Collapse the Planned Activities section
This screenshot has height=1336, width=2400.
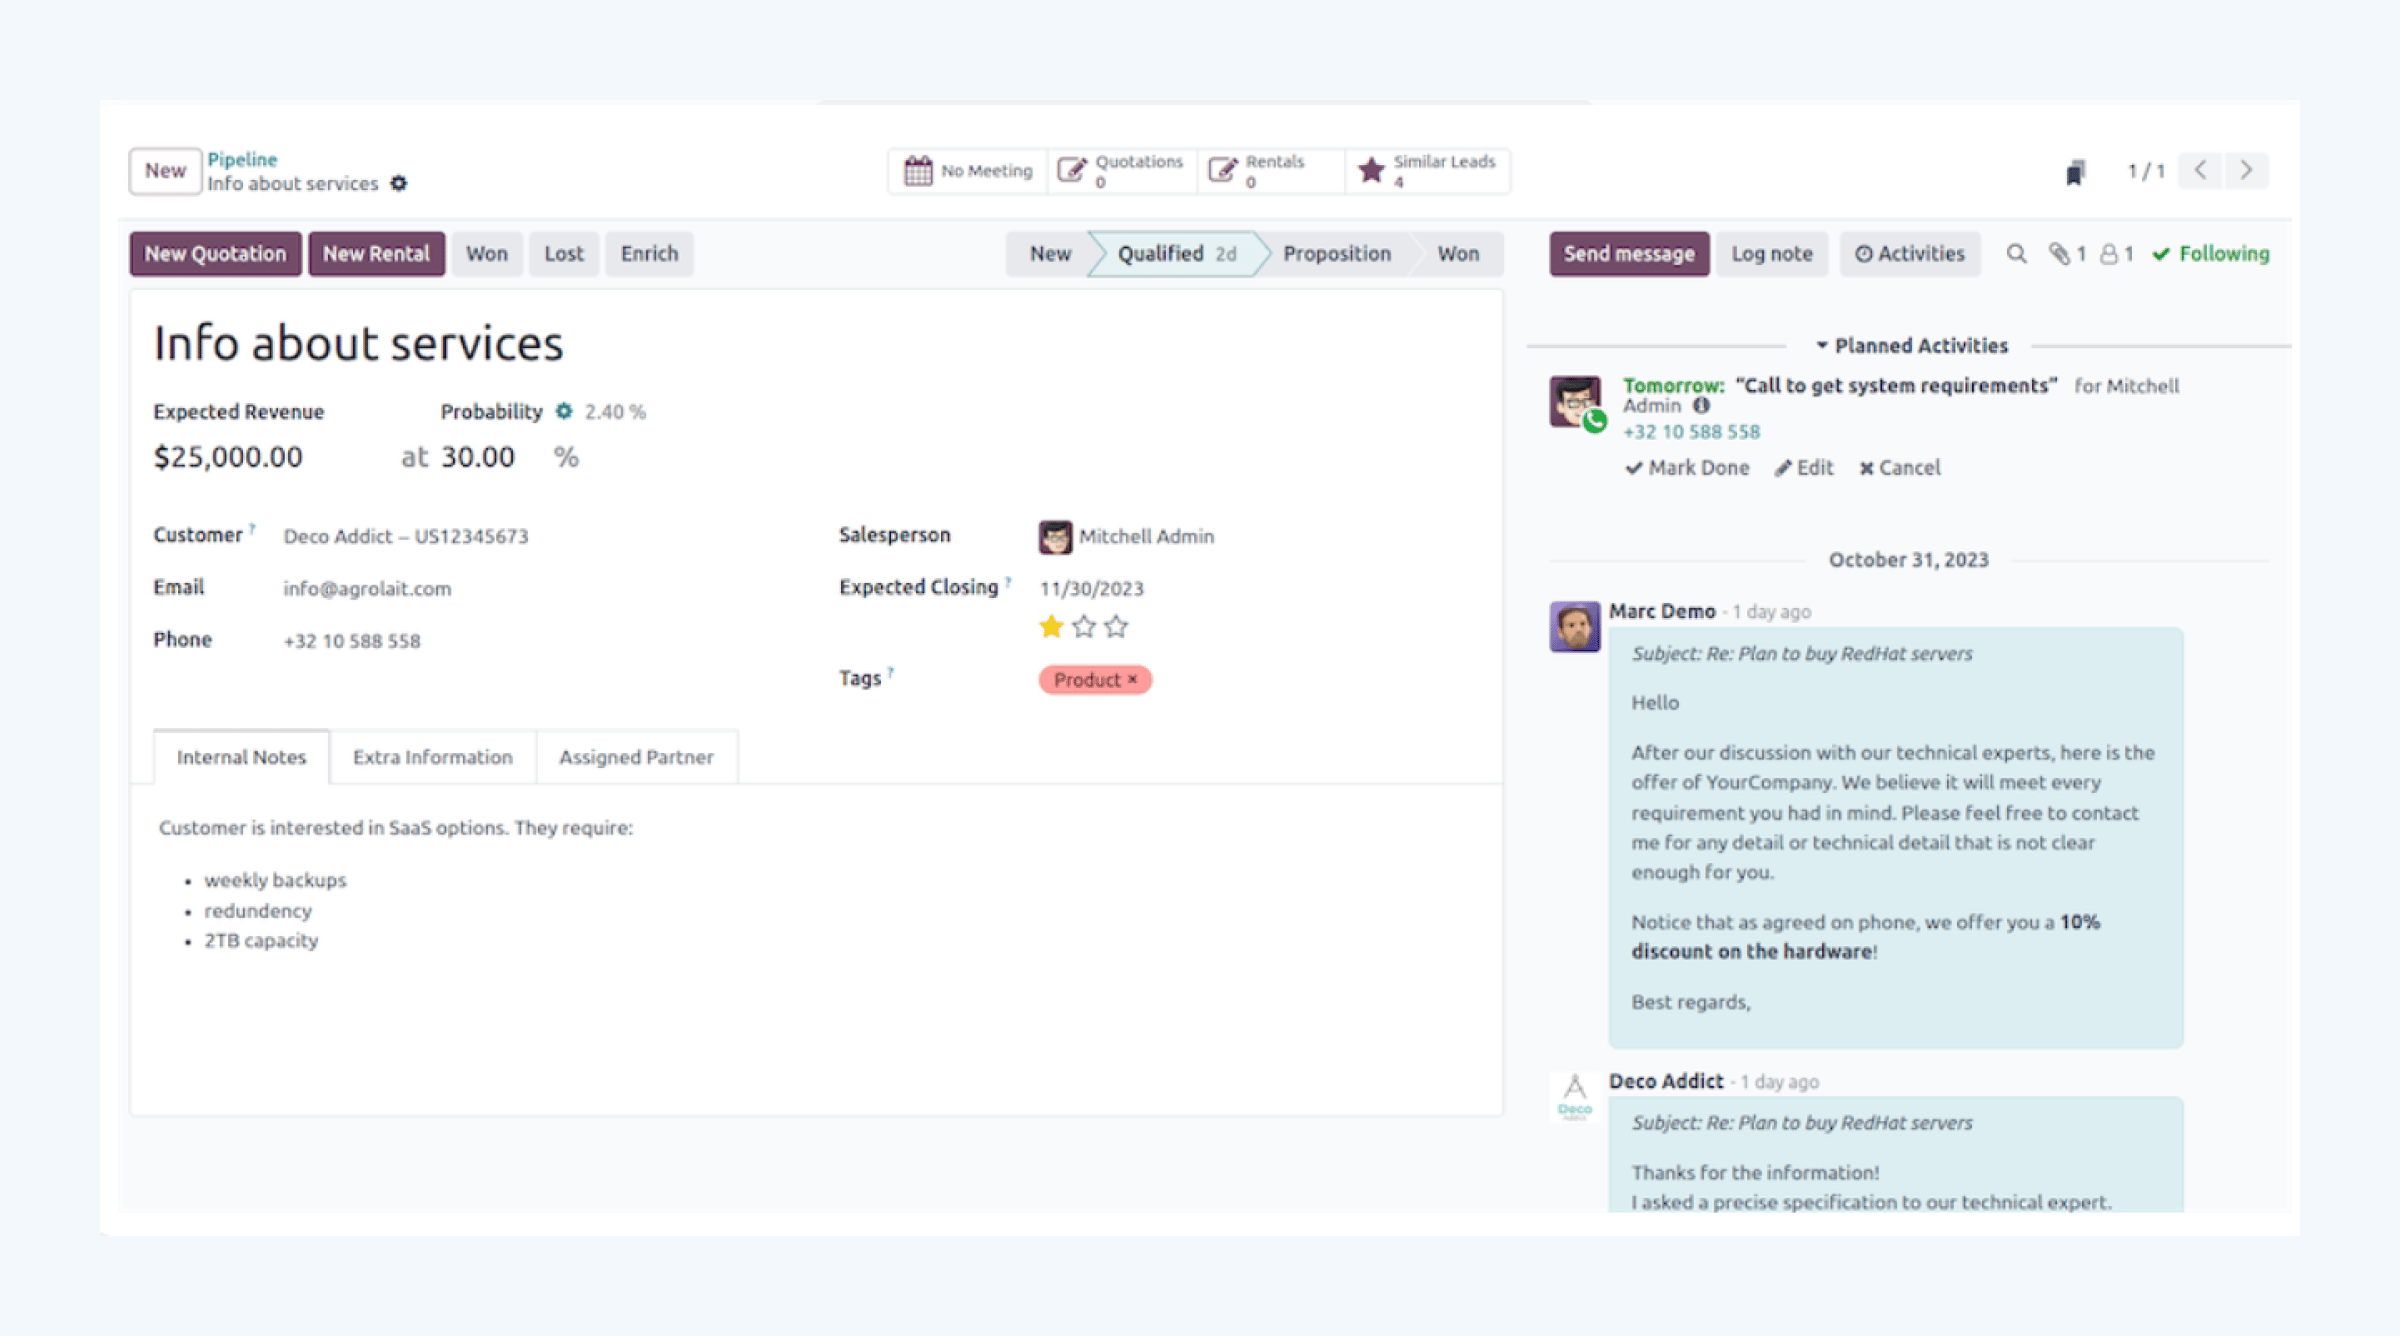click(x=1911, y=346)
